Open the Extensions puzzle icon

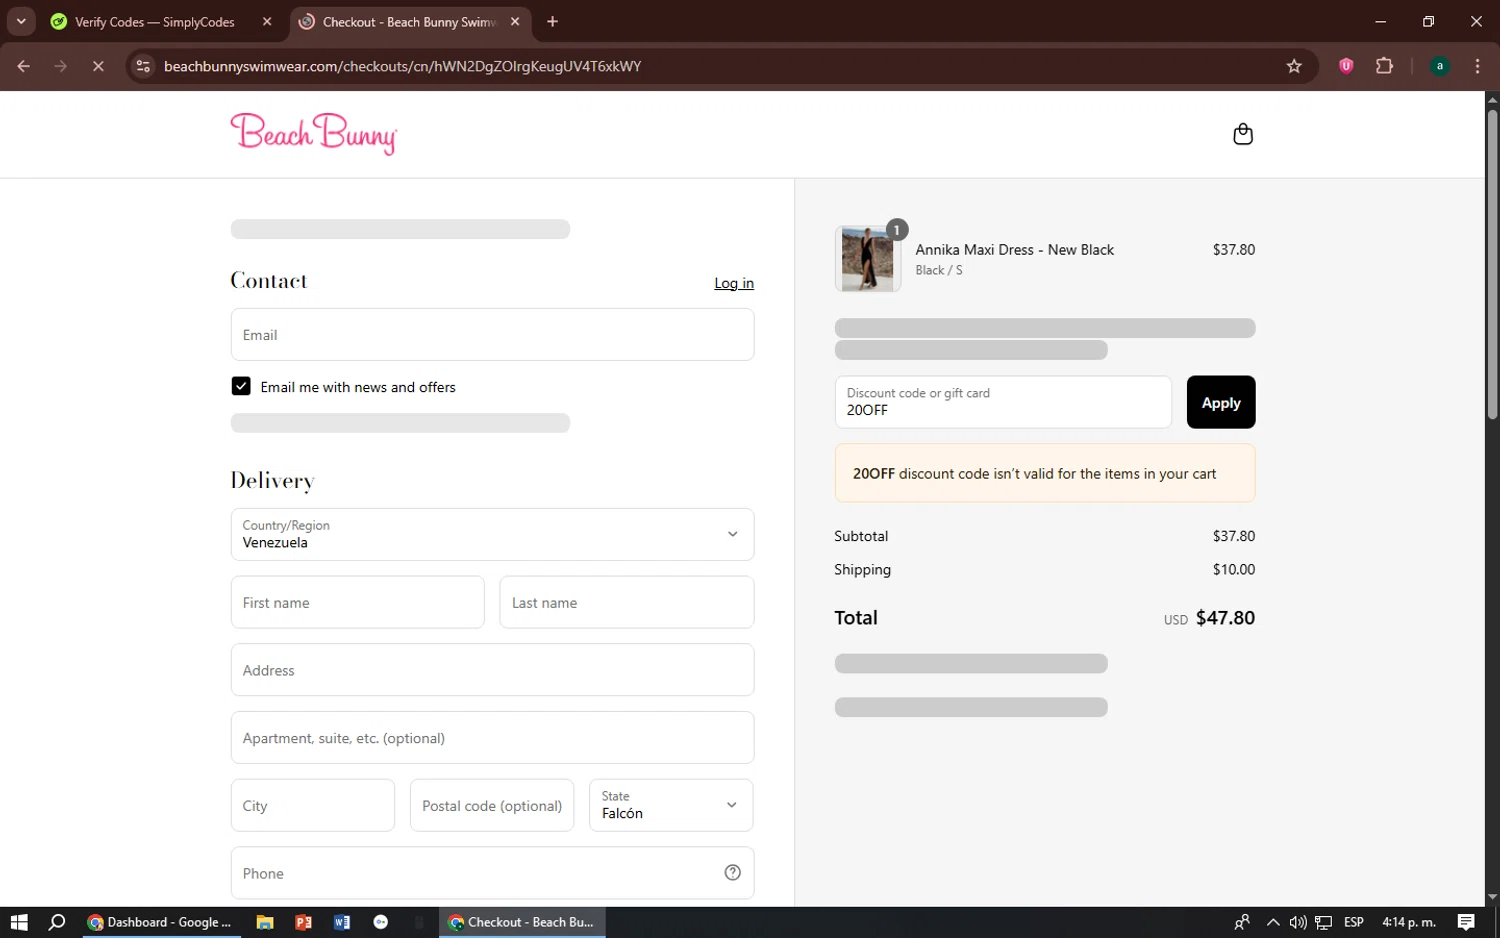[1384, 66]
